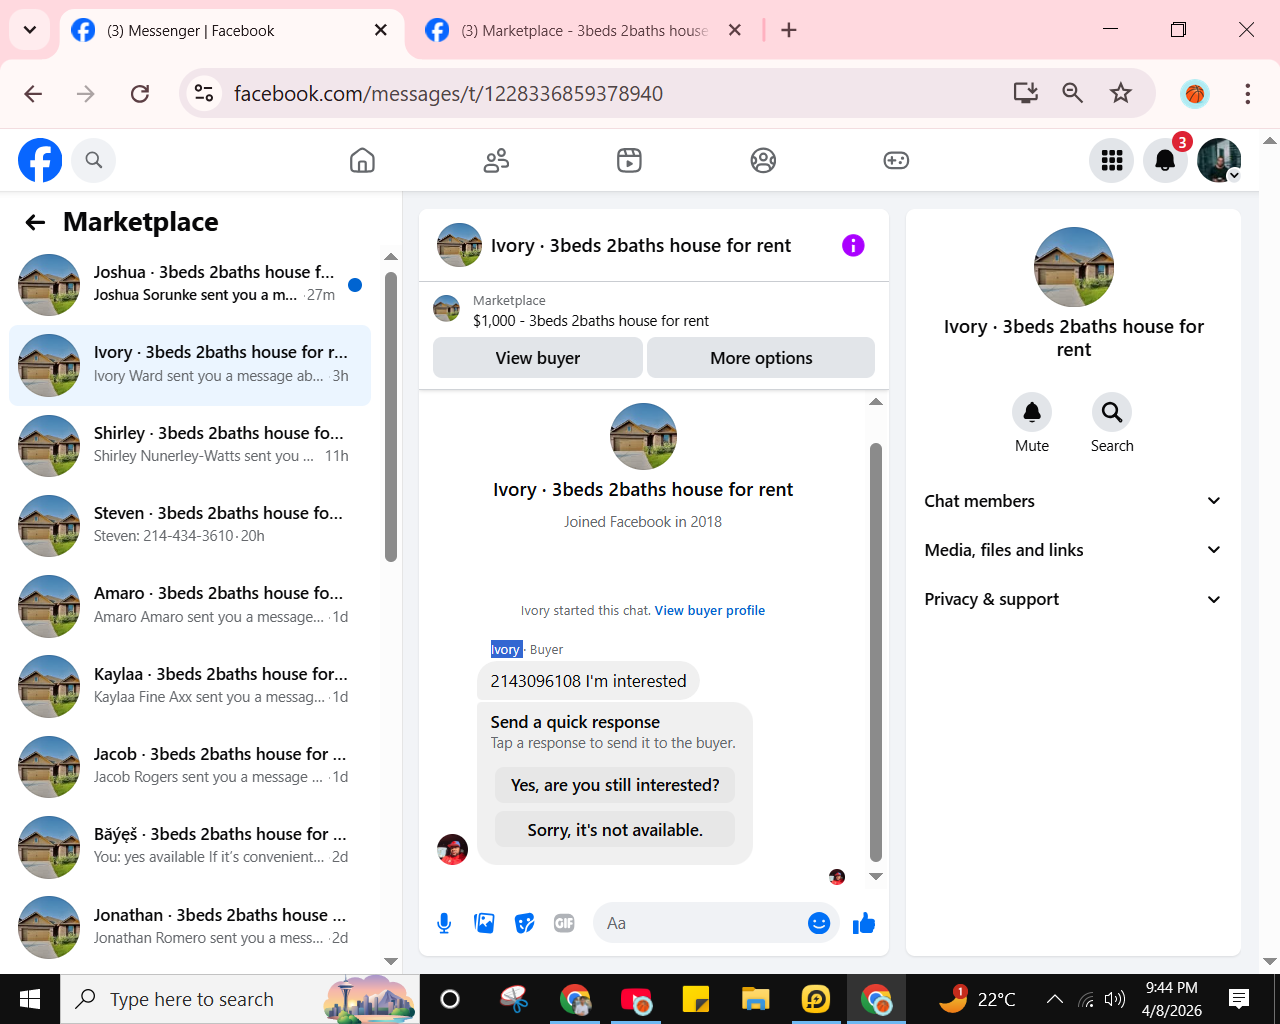1280x1024 pixels.
Task: Open the Gaming controller icon
Action: 896,160
